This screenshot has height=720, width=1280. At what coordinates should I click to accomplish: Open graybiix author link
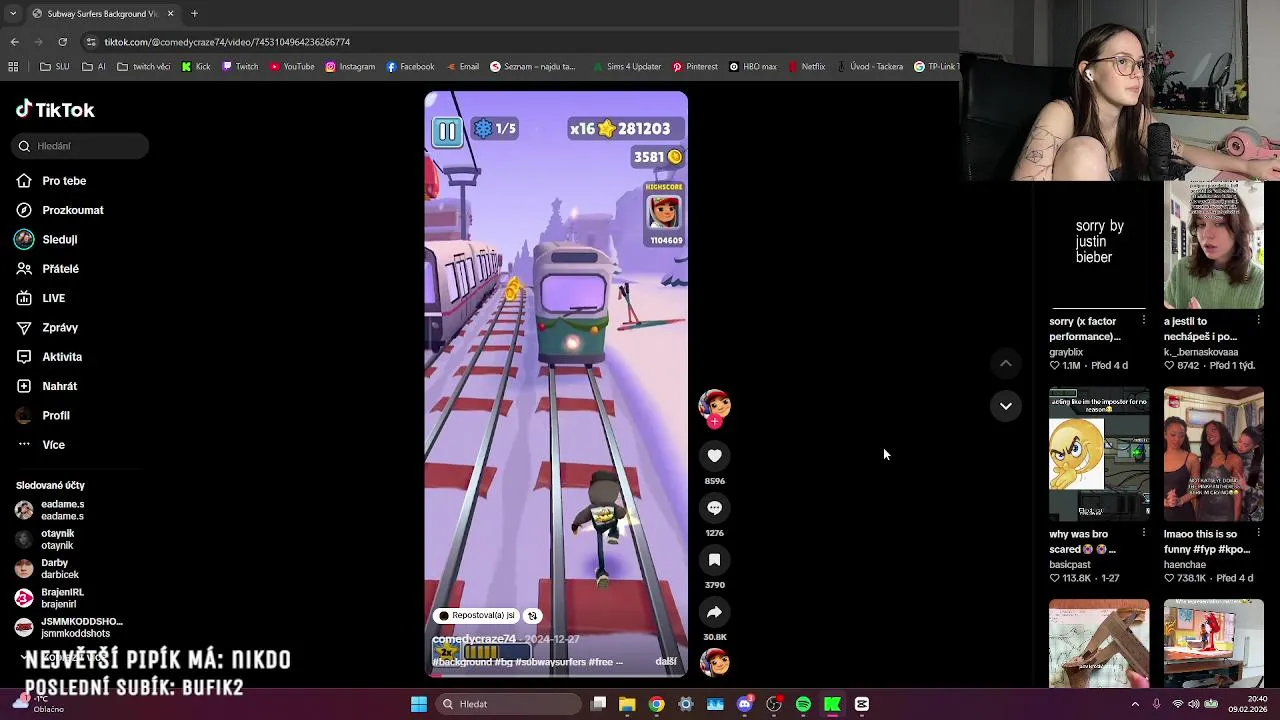point(1066,352)
